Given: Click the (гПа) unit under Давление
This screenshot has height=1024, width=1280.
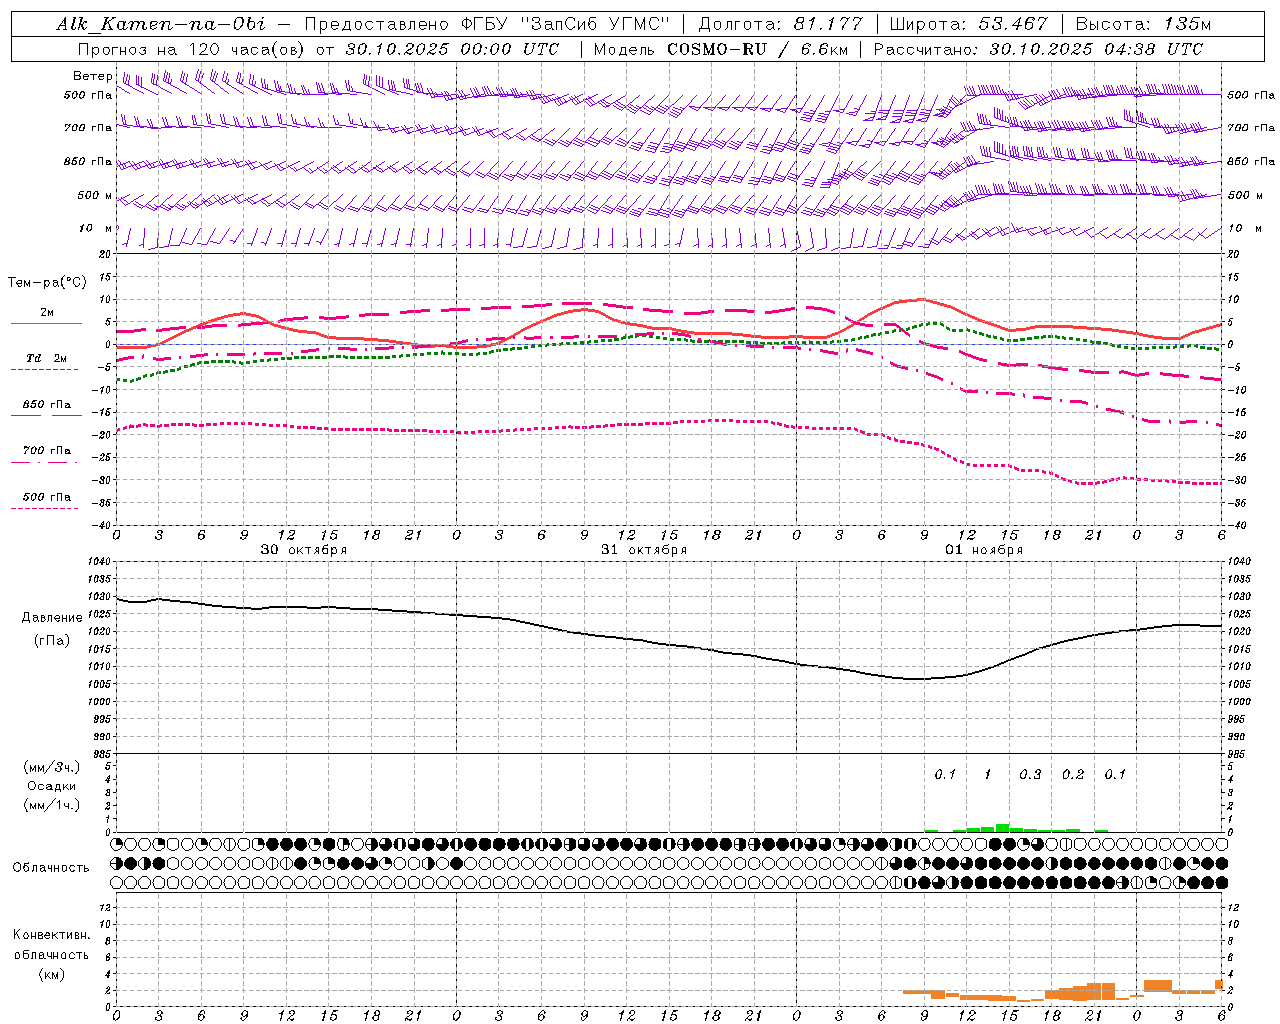Looking at the screenshot, I should (52, 641).
